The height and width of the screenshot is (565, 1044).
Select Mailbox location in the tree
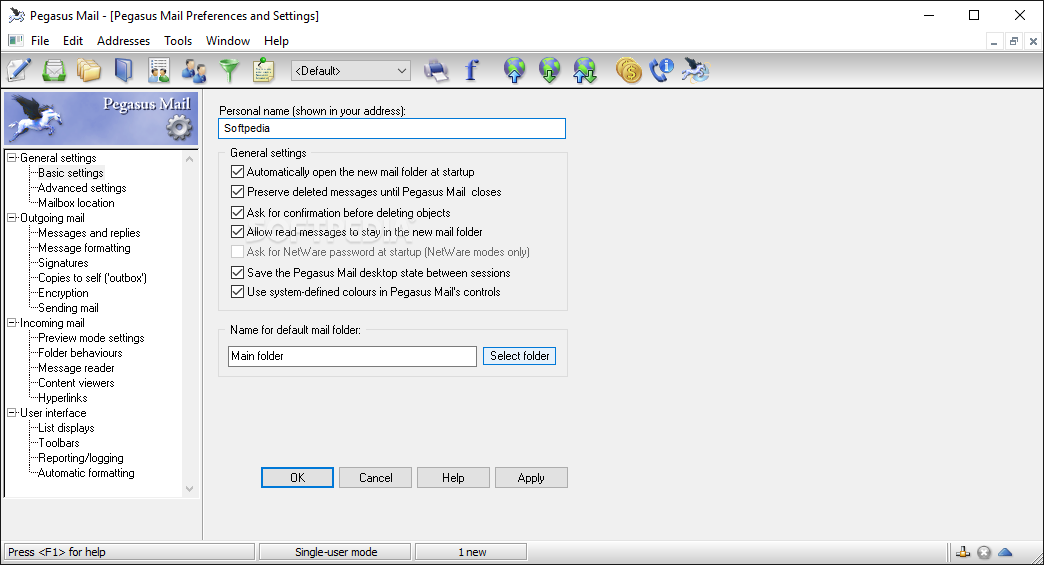76,203
